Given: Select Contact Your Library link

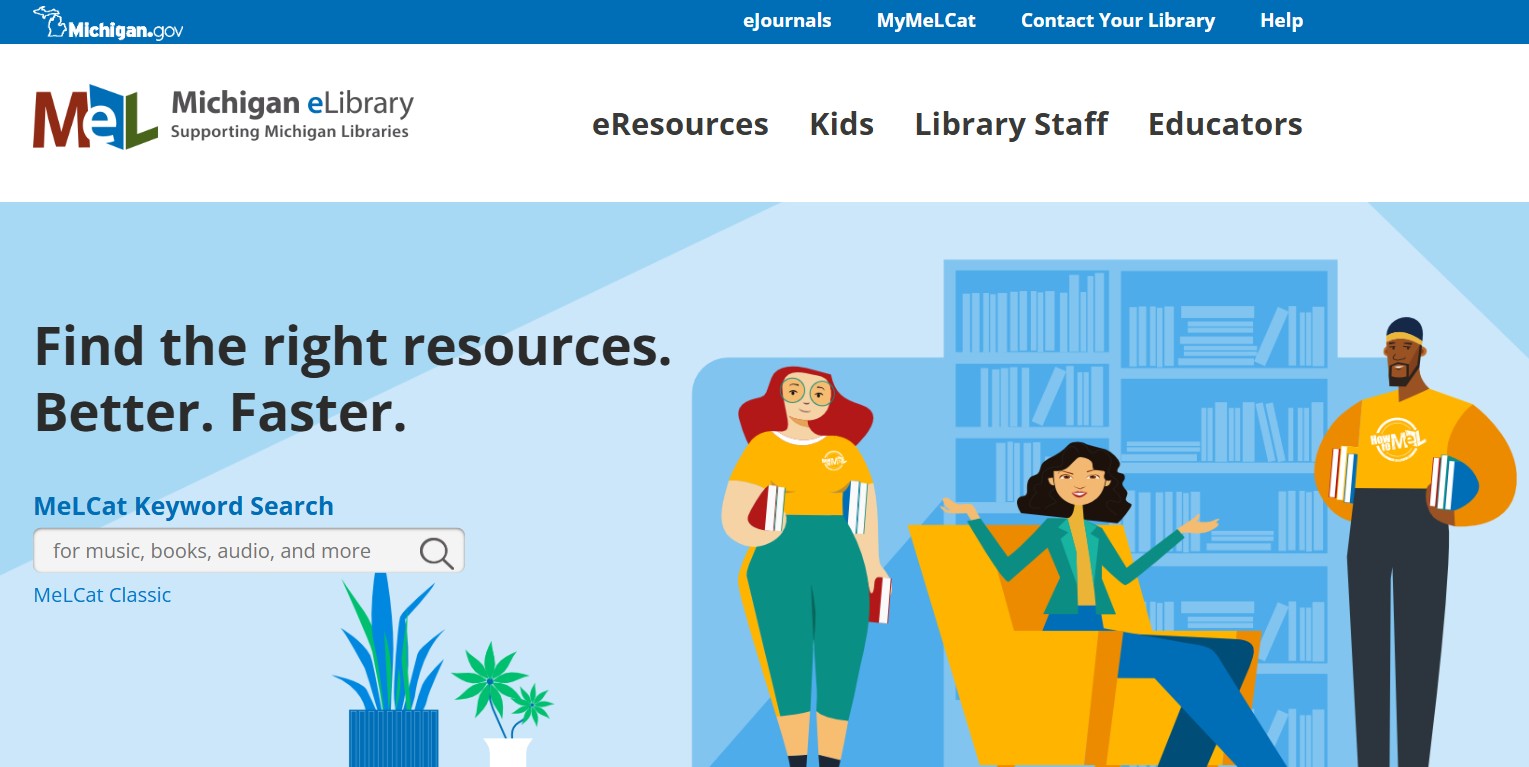Looking at the screenshot, I should coord(1118,21).
